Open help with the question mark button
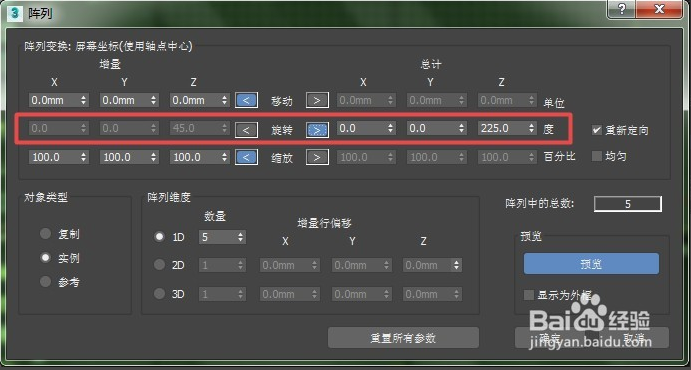691x370 pixels. coord(622,9)
